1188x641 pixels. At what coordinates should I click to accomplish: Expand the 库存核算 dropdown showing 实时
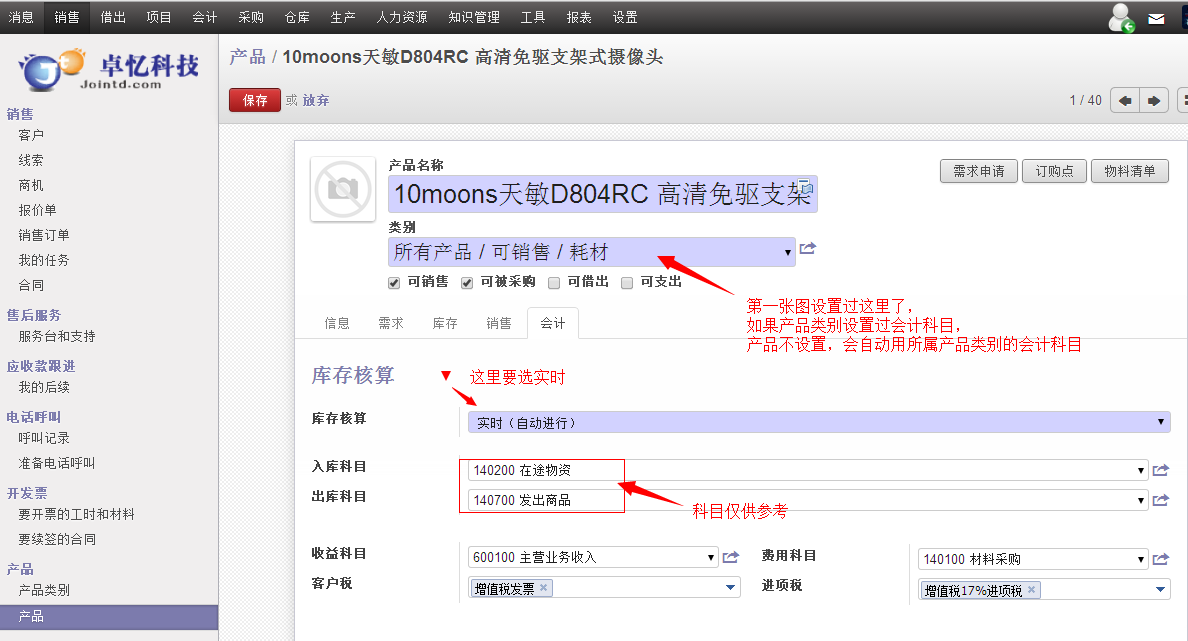pos(818,423)
